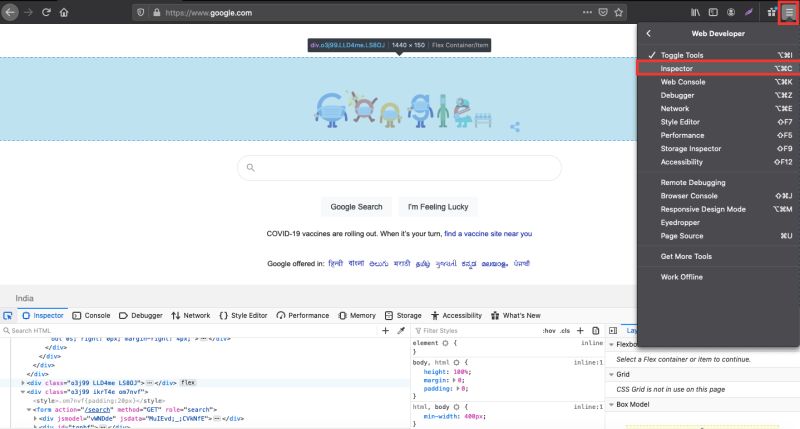Toggle the :hov pseudo-class panel
Image resolution: width=800 pixels, height=429 pixels.
549,331
